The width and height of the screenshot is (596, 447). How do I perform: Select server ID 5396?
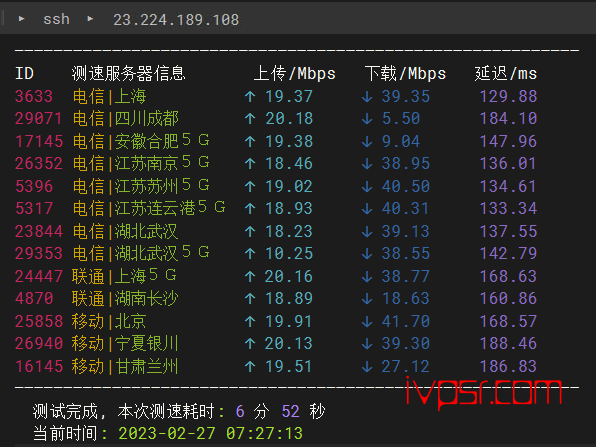[x=34, y=186]
